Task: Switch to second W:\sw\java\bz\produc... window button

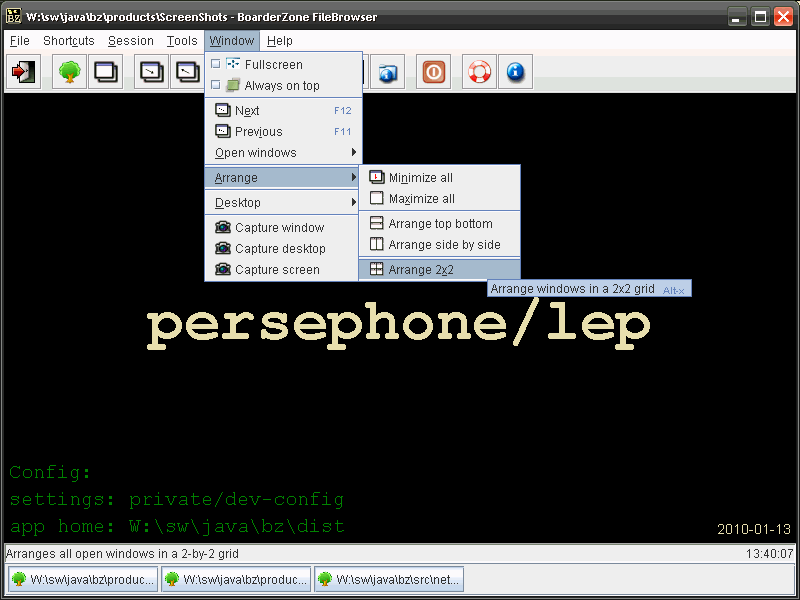Action: pos(236,579)
